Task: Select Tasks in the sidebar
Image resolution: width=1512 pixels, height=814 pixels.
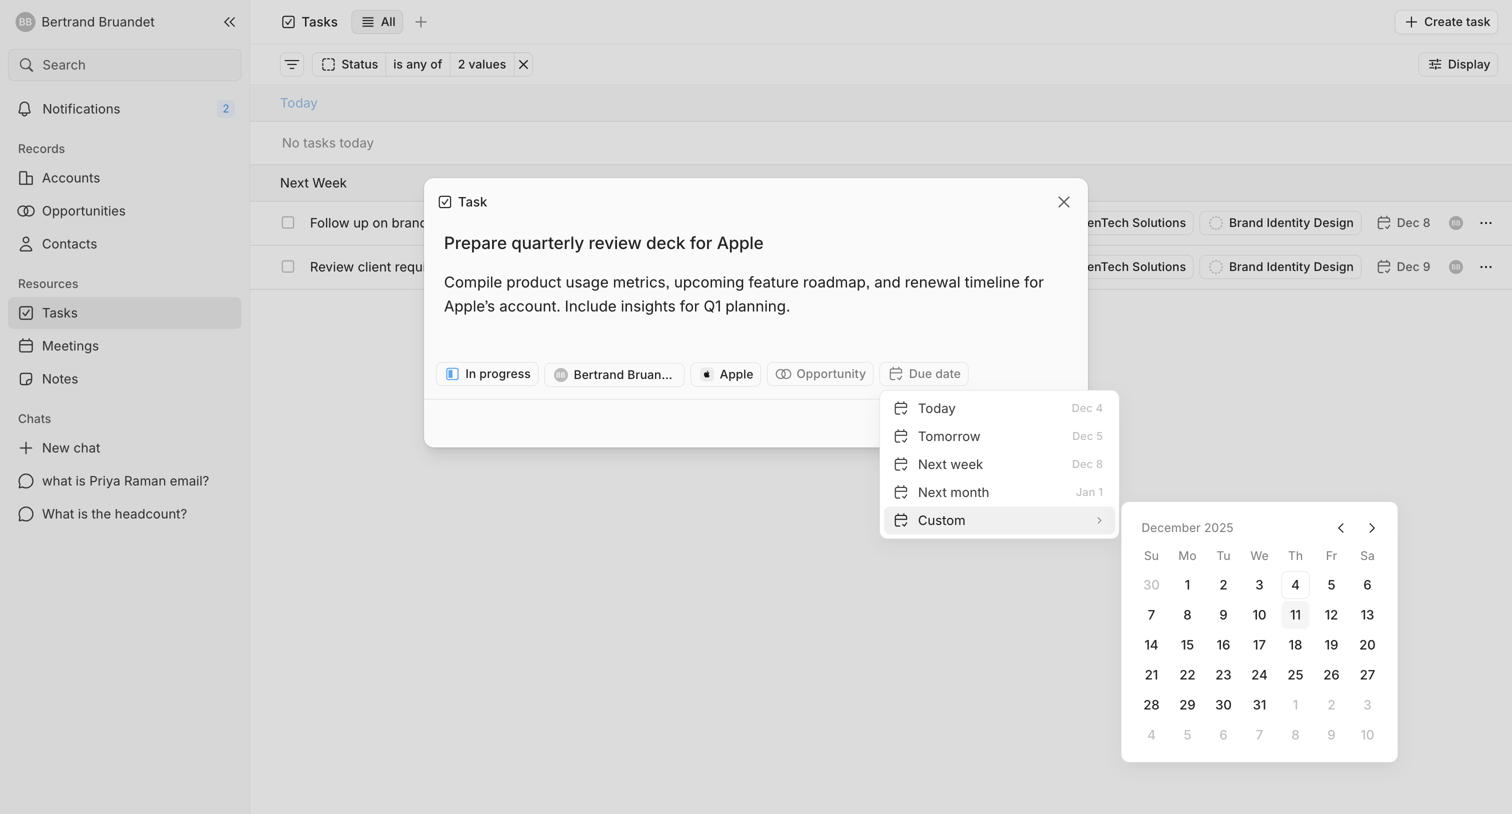Action: (x=125, y=313)
